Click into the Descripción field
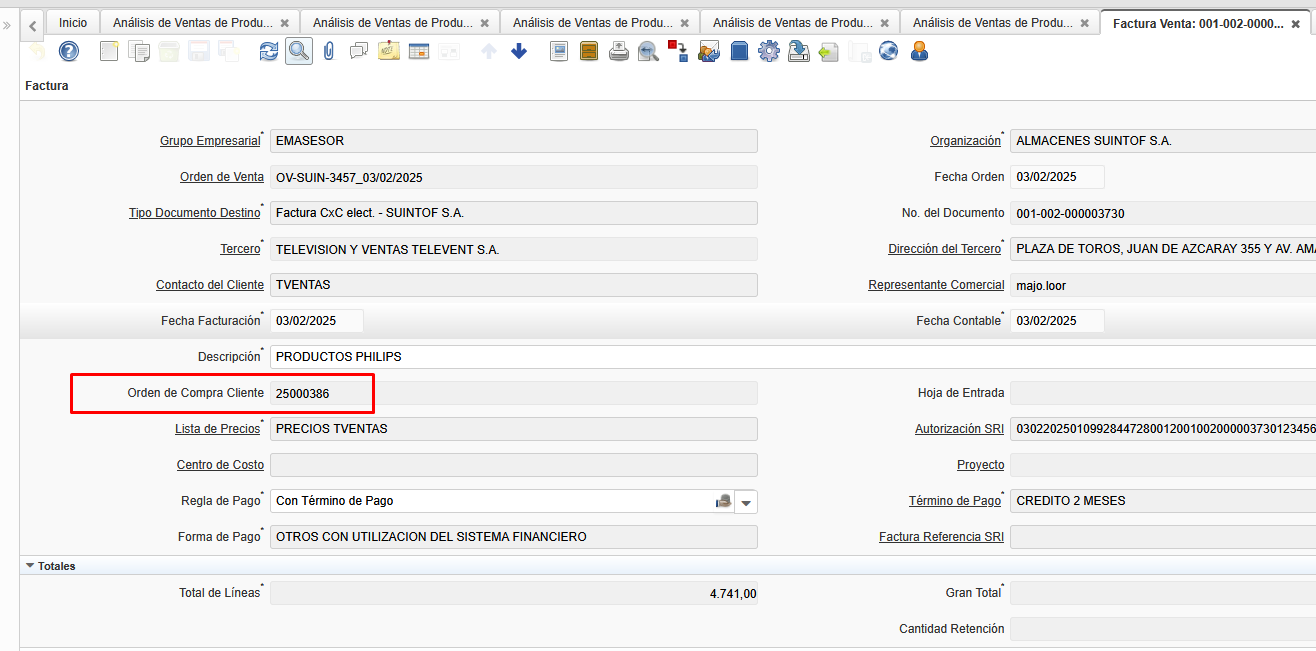Viewport: 1316px width, 651px height. click(x=790, y=357)
